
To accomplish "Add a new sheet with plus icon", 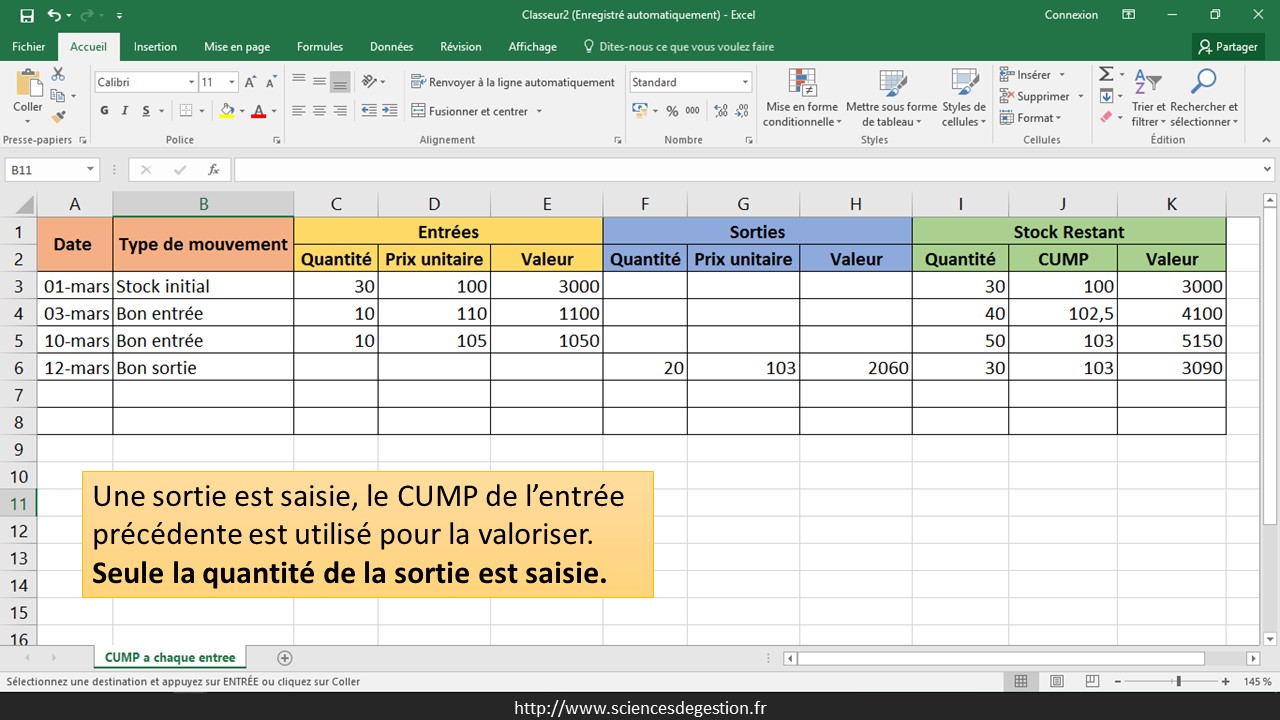I will 285,658.
